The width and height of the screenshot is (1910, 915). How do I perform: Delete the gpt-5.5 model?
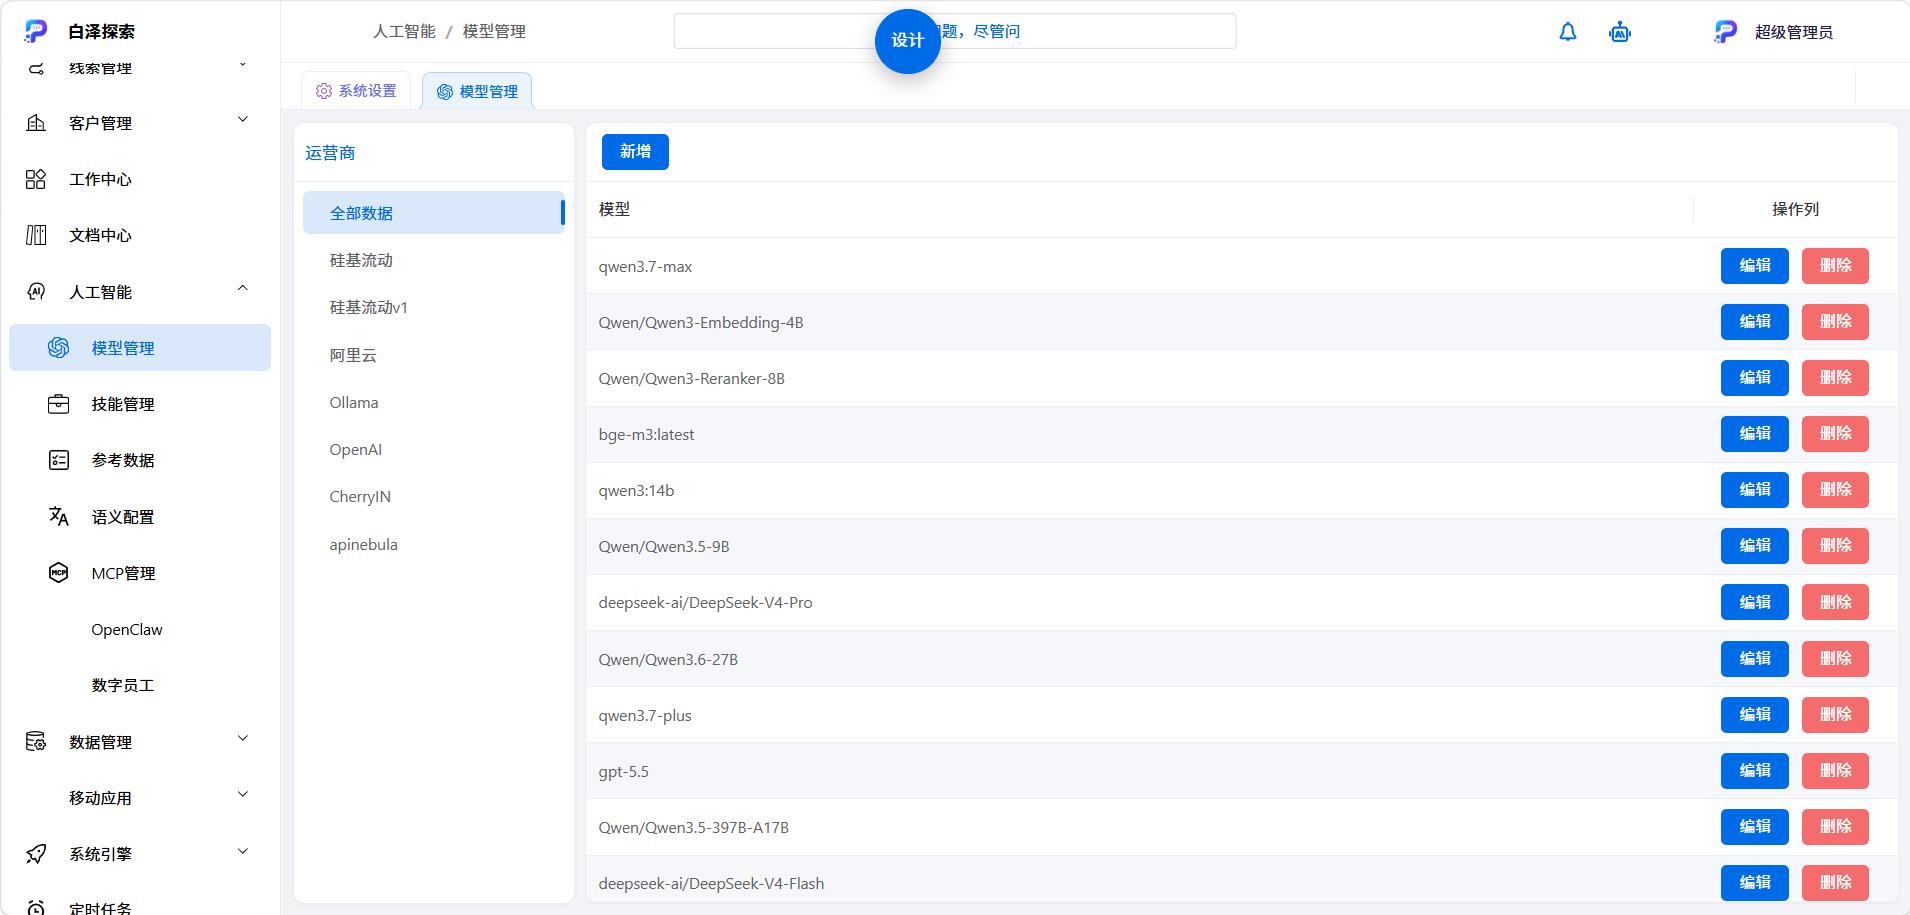coord(1835,771)
